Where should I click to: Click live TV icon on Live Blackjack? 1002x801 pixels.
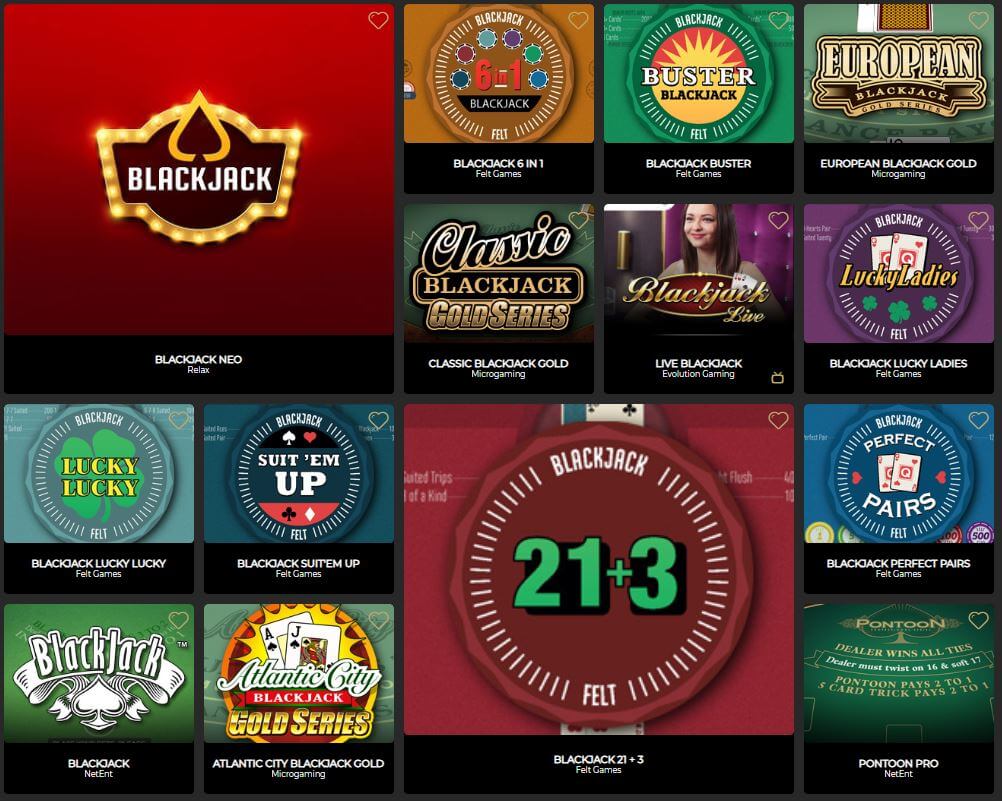point(778,378)
